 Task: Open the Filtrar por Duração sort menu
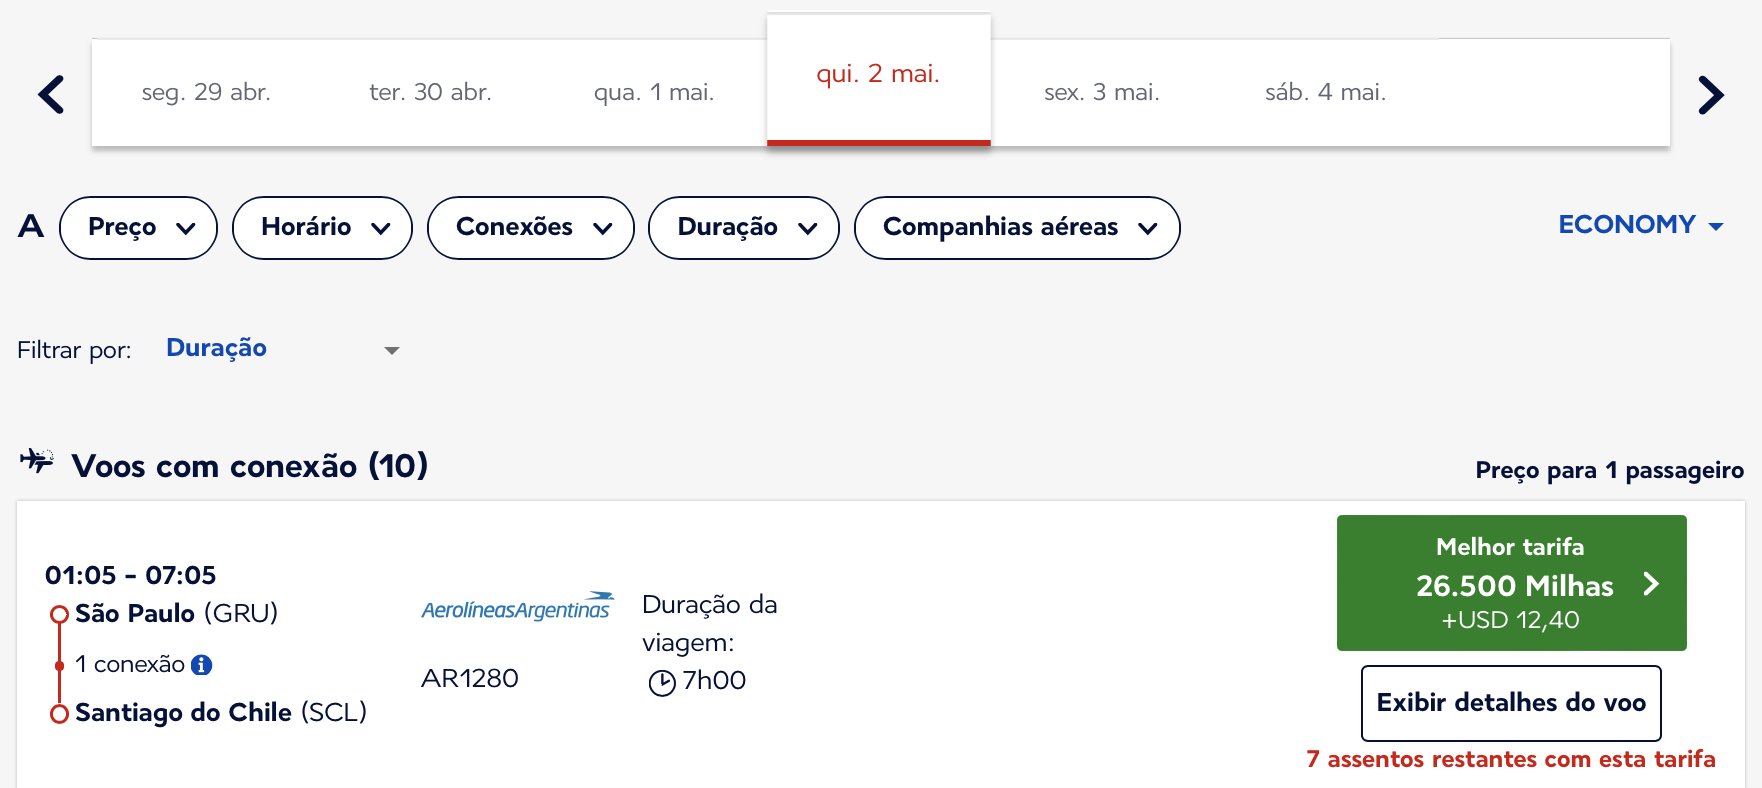pos(283,349)
